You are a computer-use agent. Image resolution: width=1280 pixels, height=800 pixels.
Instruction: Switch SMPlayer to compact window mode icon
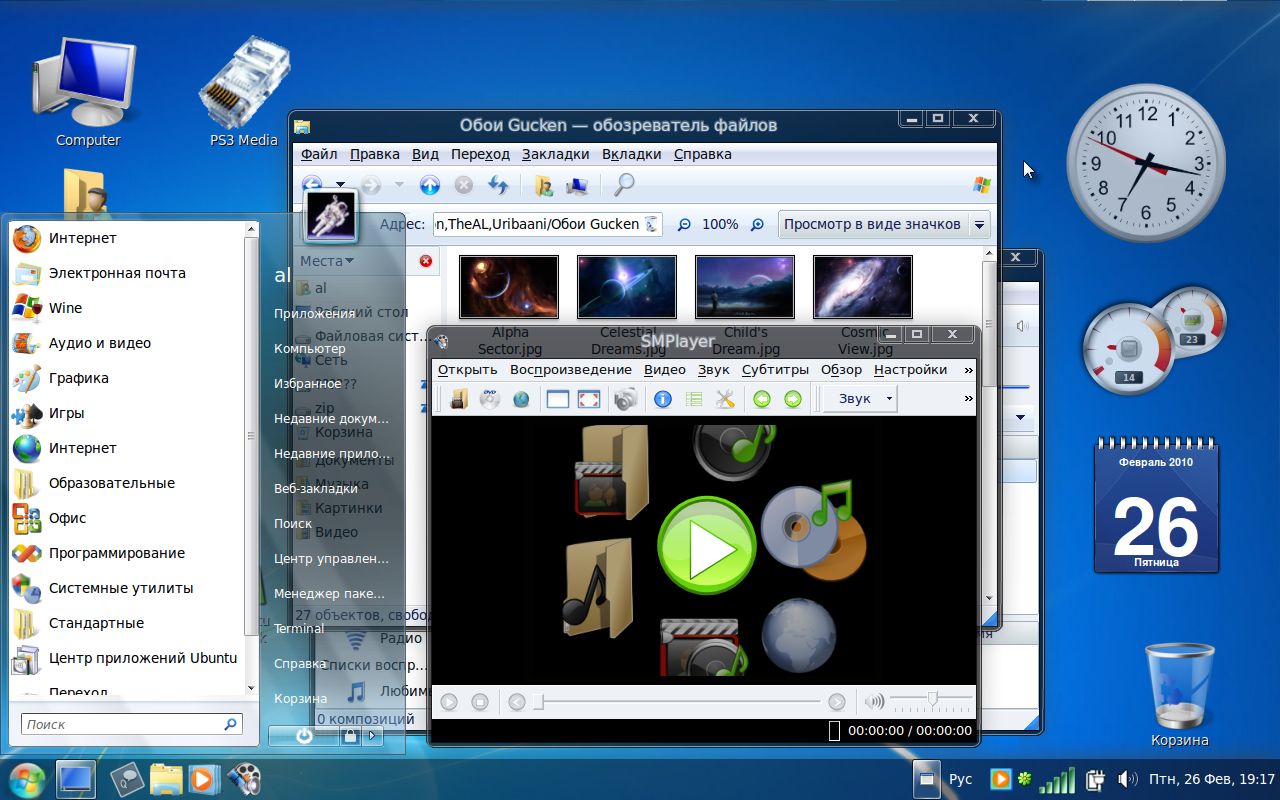[x=557, y=399]
